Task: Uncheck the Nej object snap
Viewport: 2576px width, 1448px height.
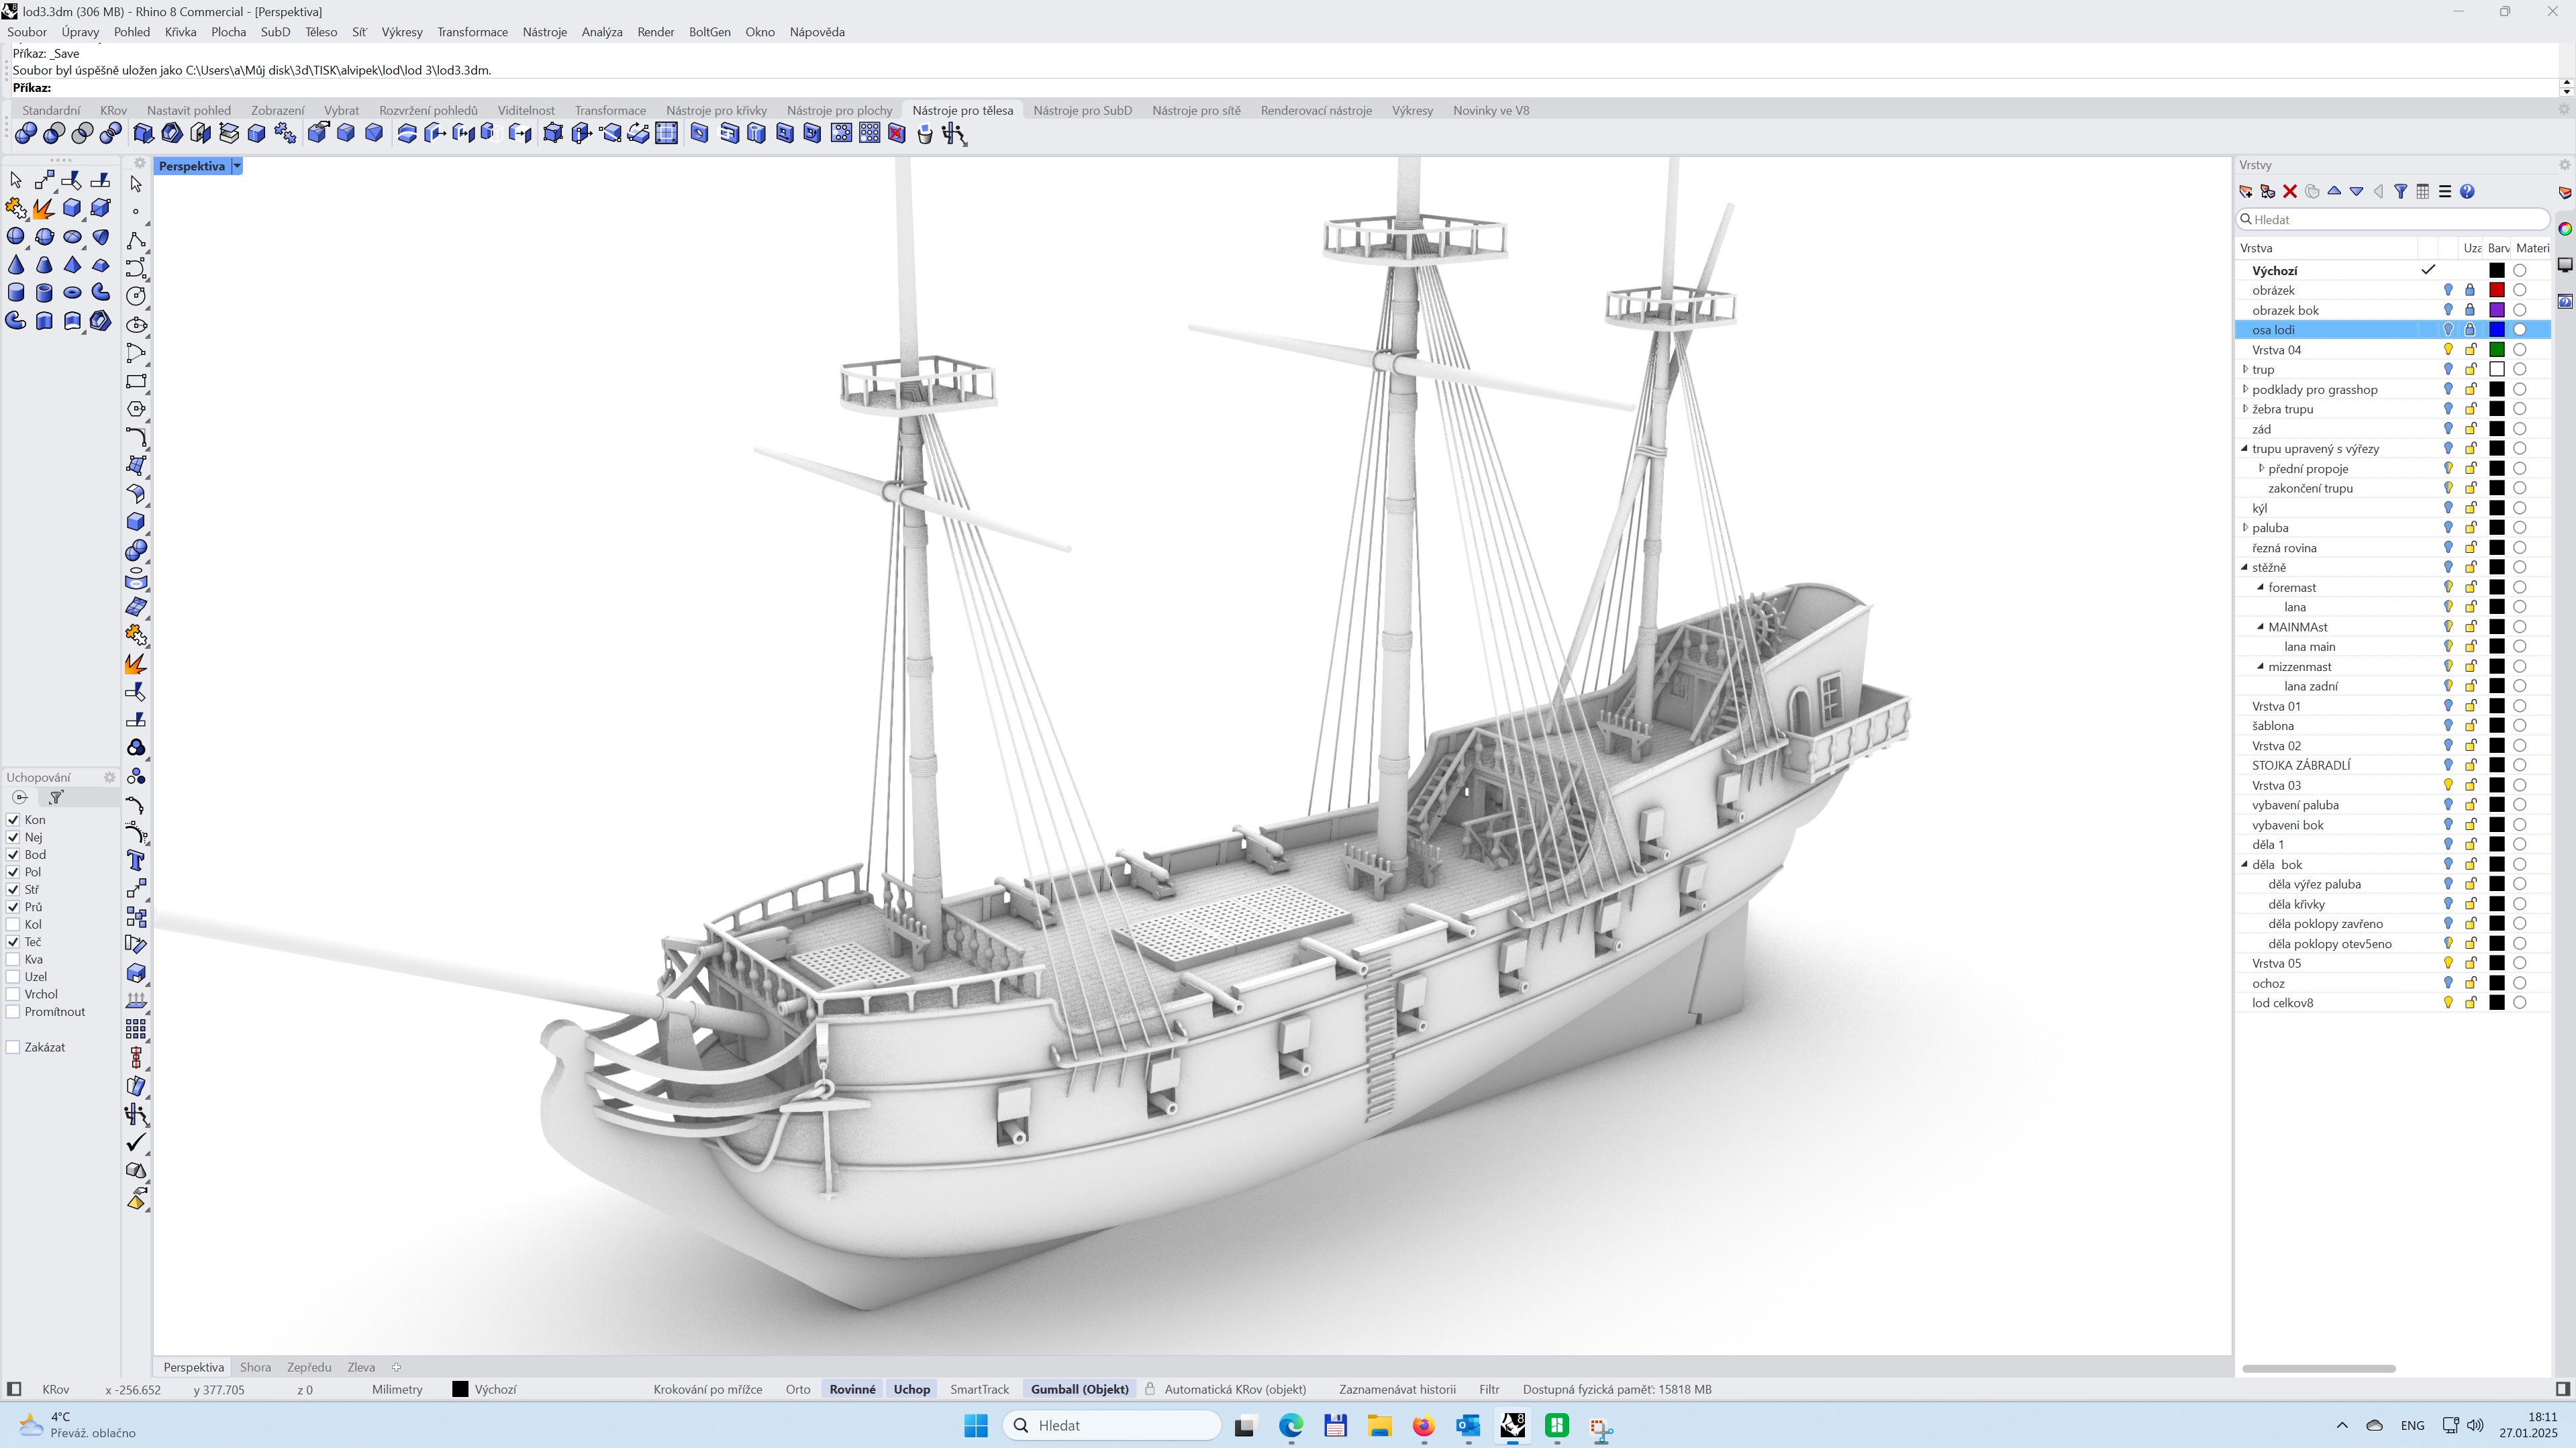Action: coord(13,837)
